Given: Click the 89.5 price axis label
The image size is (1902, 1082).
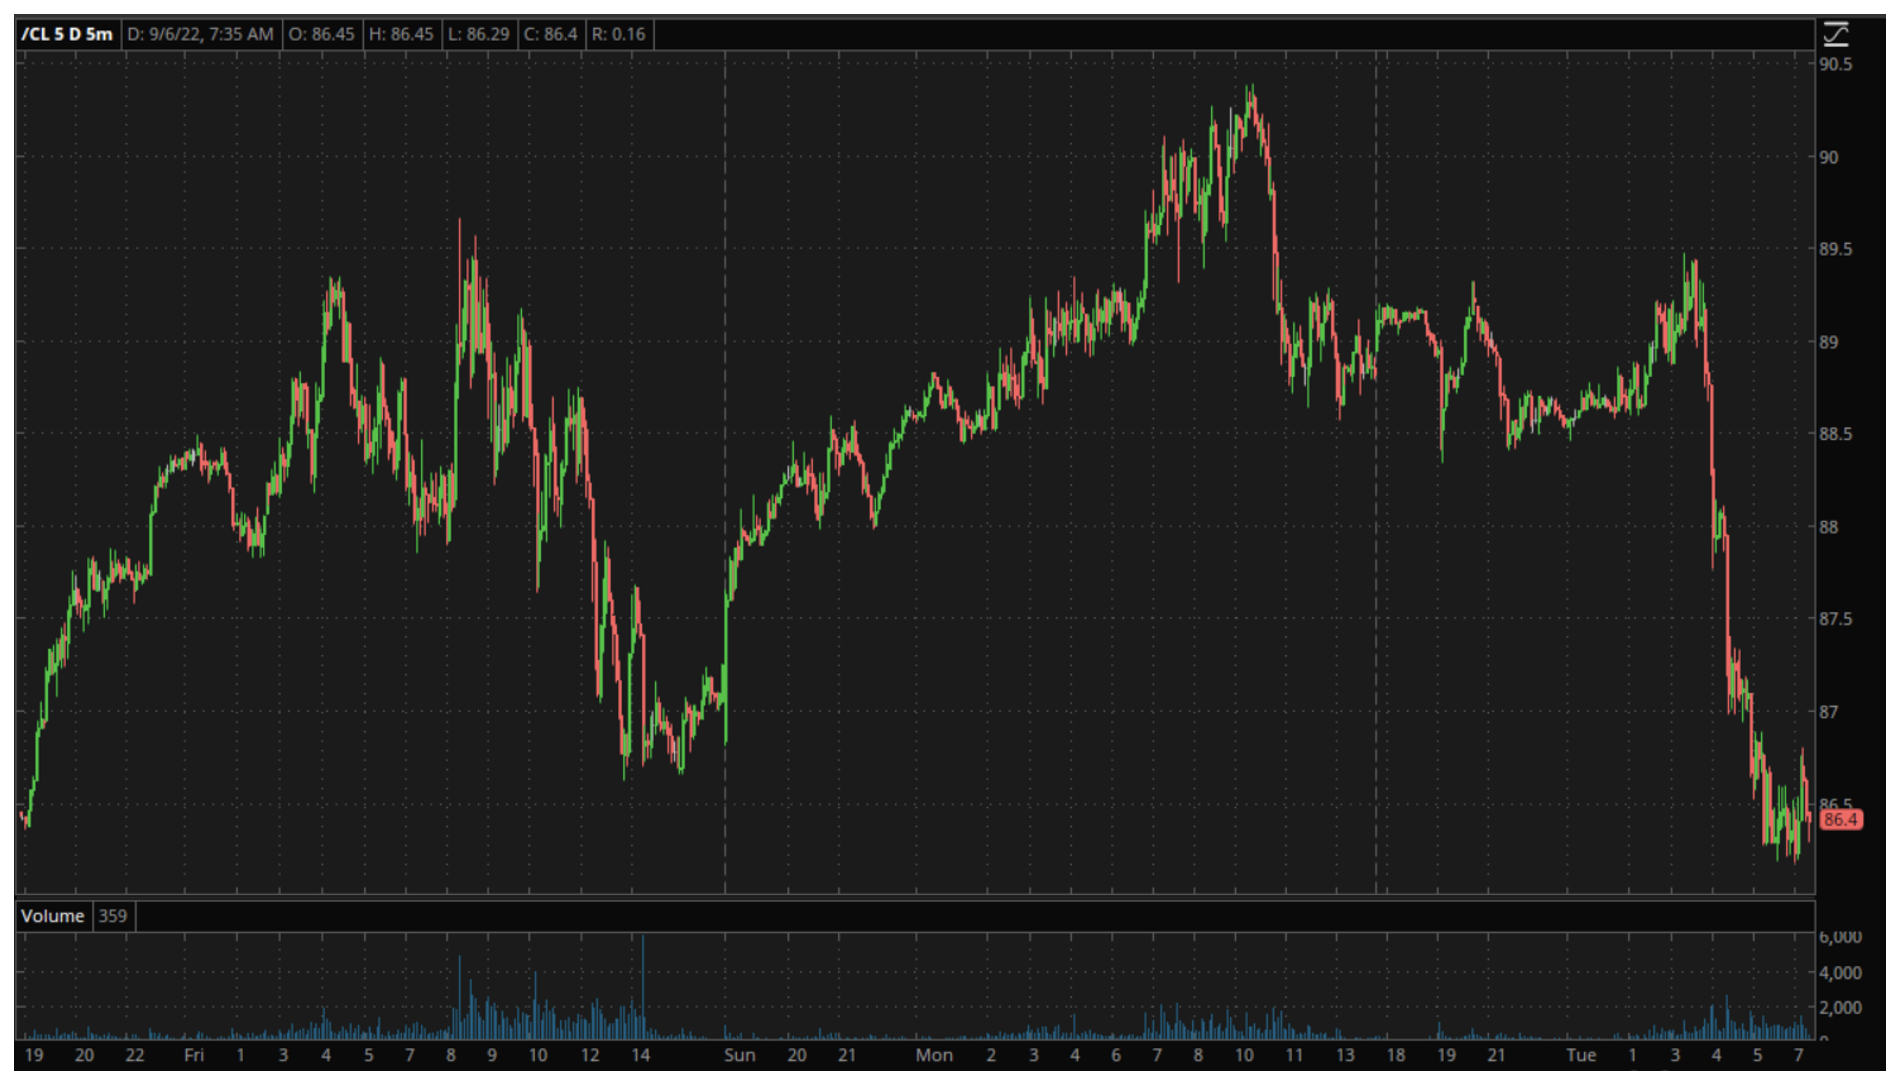Looking at the screenshot, I should (1835, 249).
